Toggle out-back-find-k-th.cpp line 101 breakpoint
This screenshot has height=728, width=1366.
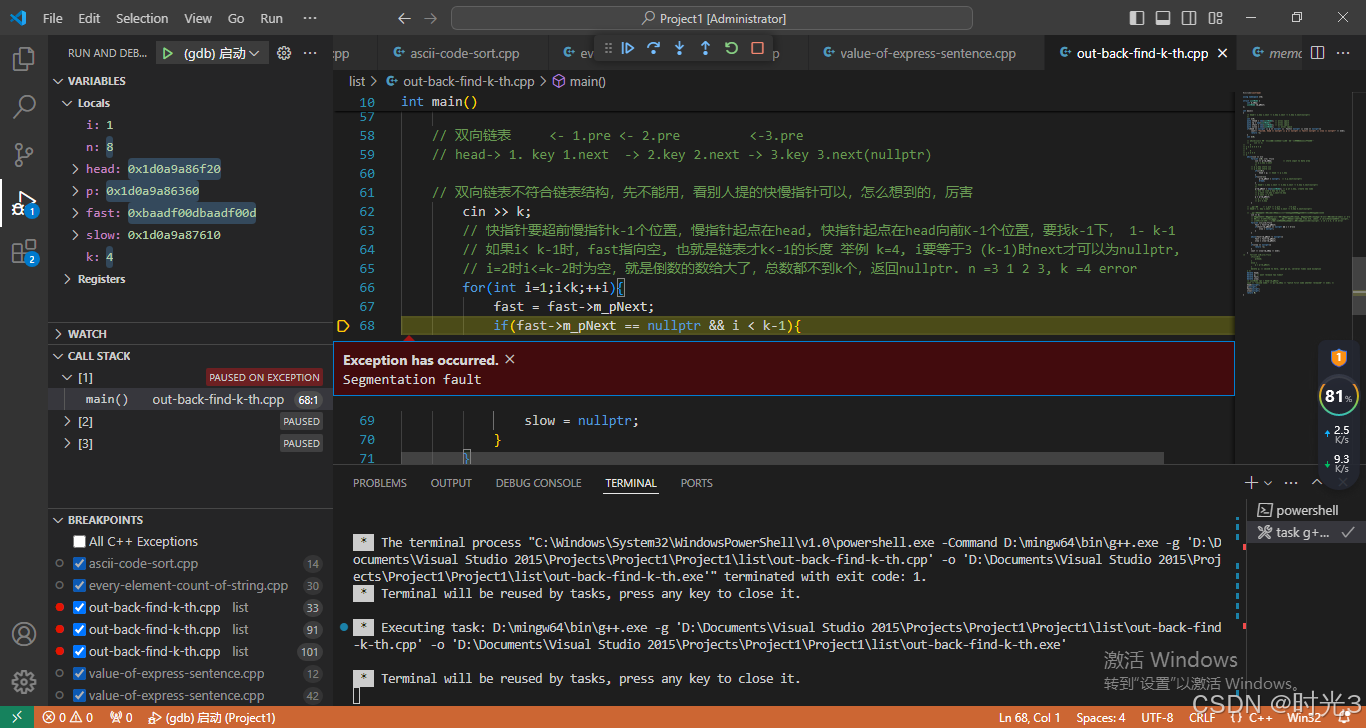80,651
